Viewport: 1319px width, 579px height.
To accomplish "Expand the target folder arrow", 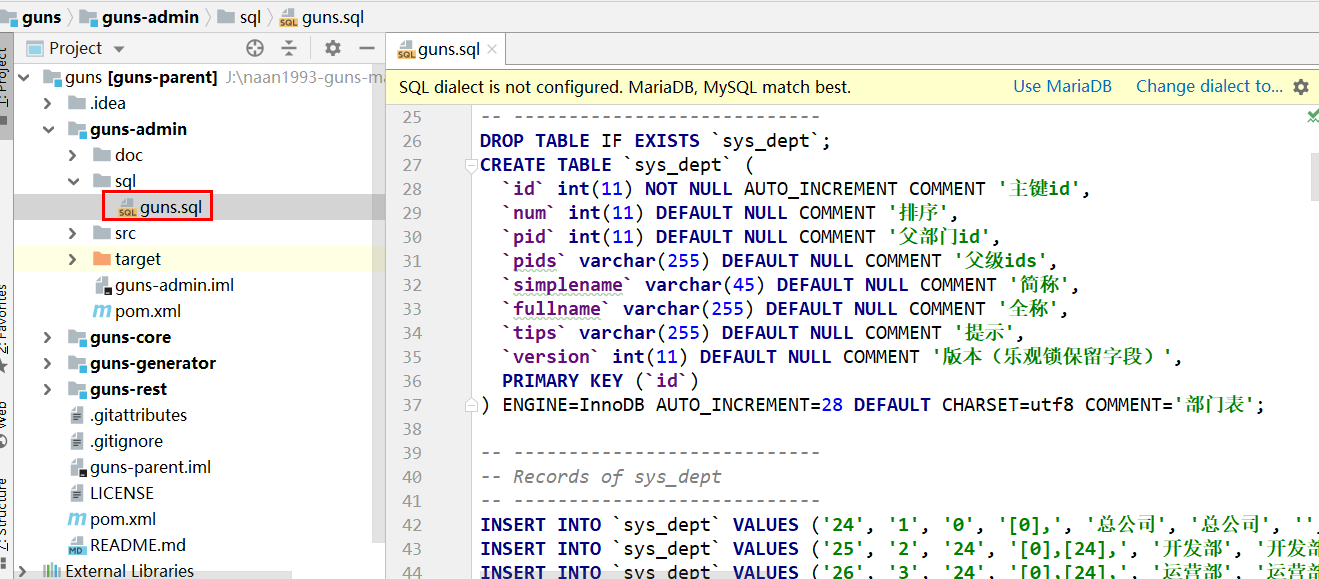I will tap(73, 259).
